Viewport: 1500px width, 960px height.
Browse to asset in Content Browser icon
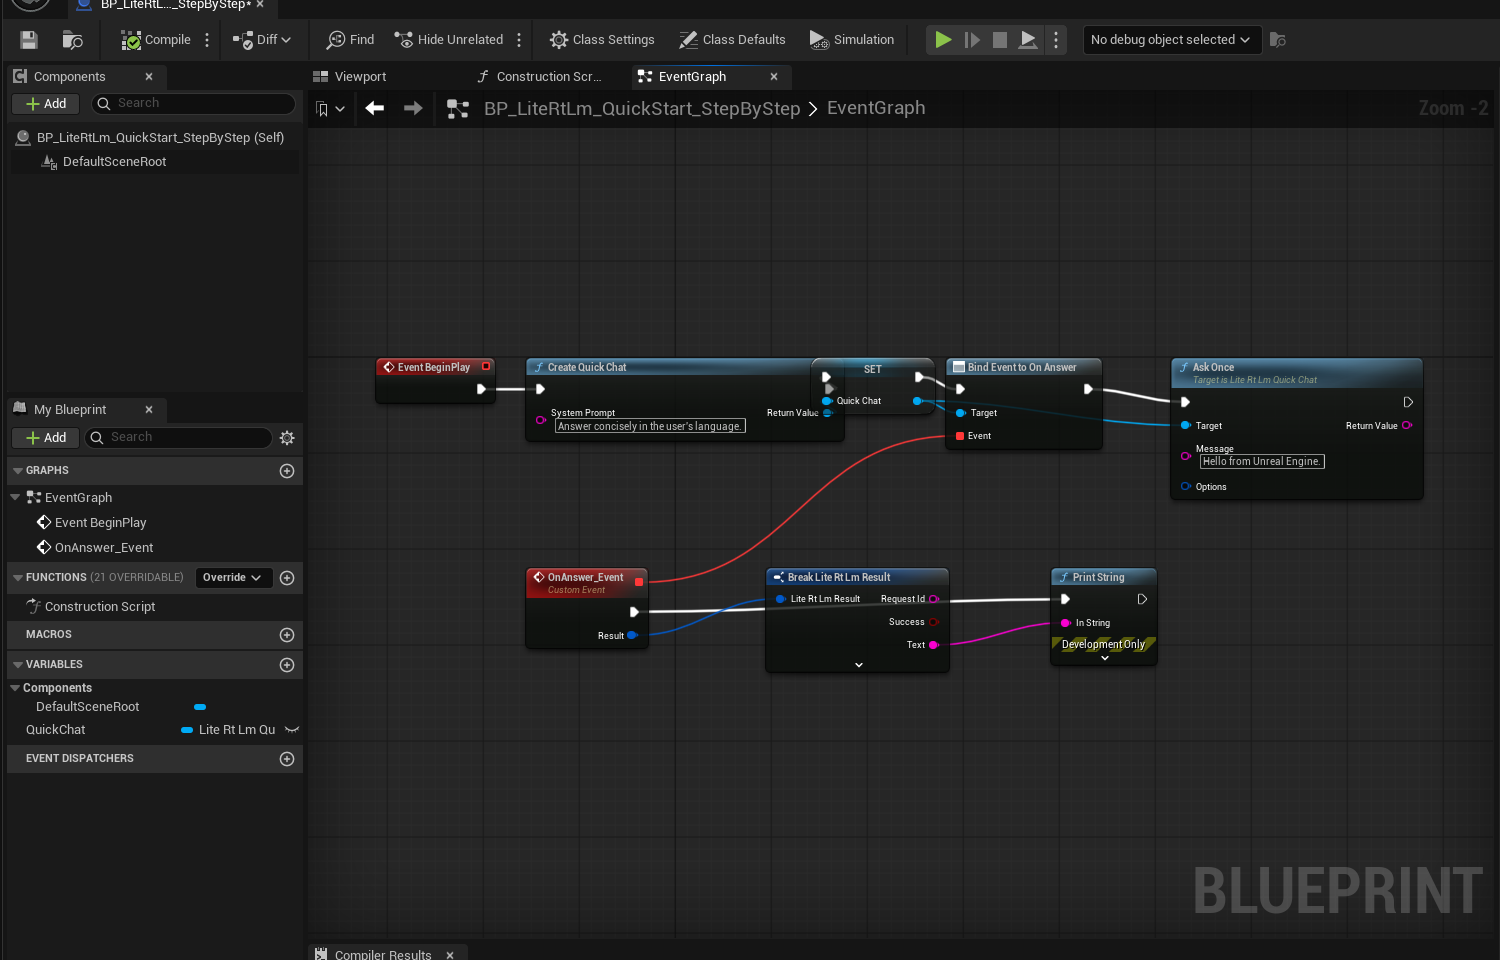click(72, 40)
